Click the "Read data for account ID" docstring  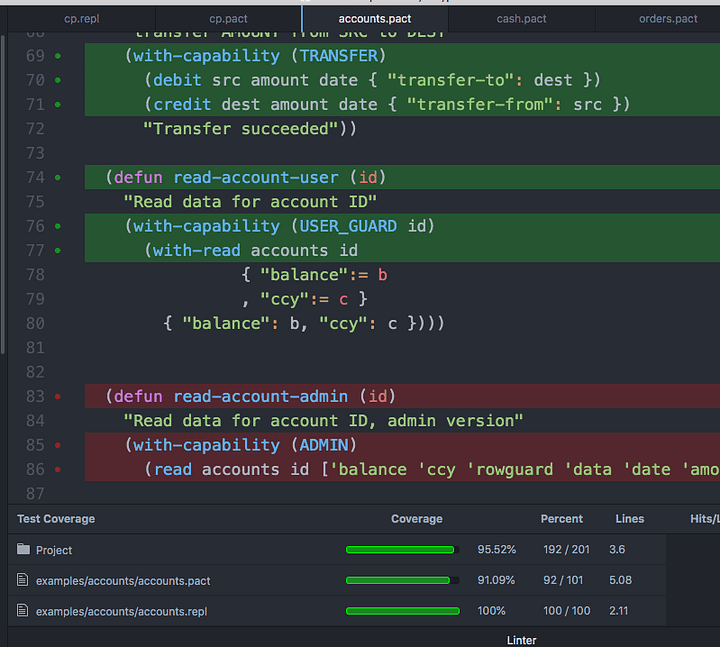pos(250,202)
